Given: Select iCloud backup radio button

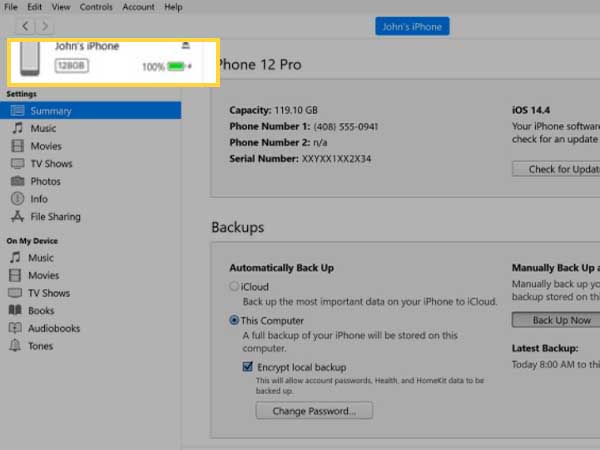Looking at the screenshot, I should point(234,286).
